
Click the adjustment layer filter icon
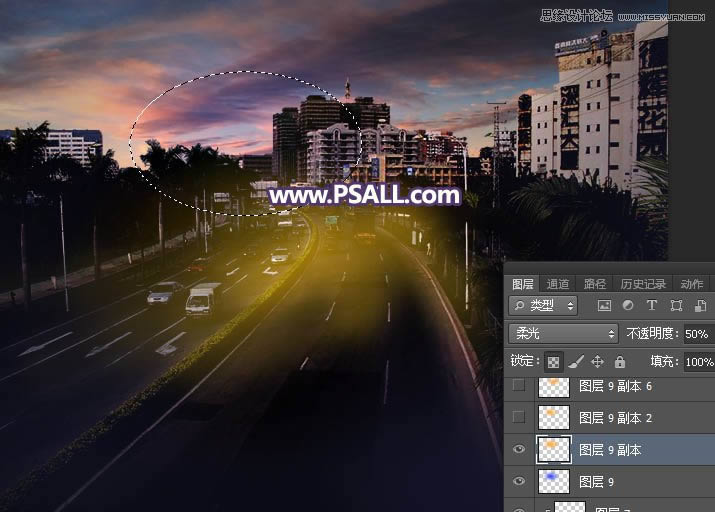point(628,306)
